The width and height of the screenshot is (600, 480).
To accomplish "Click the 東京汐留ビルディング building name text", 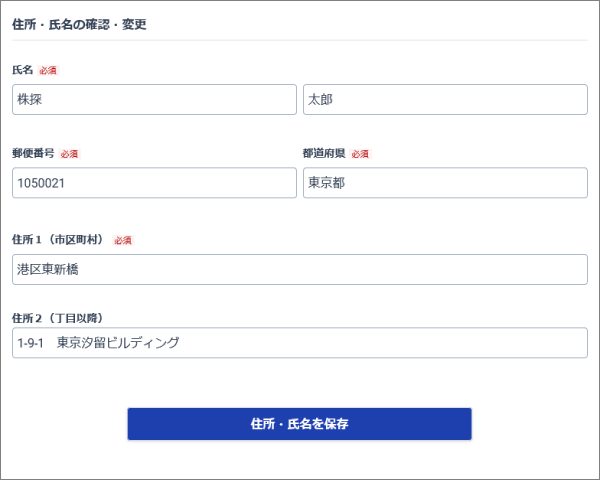I will click(x=118, y=343).
